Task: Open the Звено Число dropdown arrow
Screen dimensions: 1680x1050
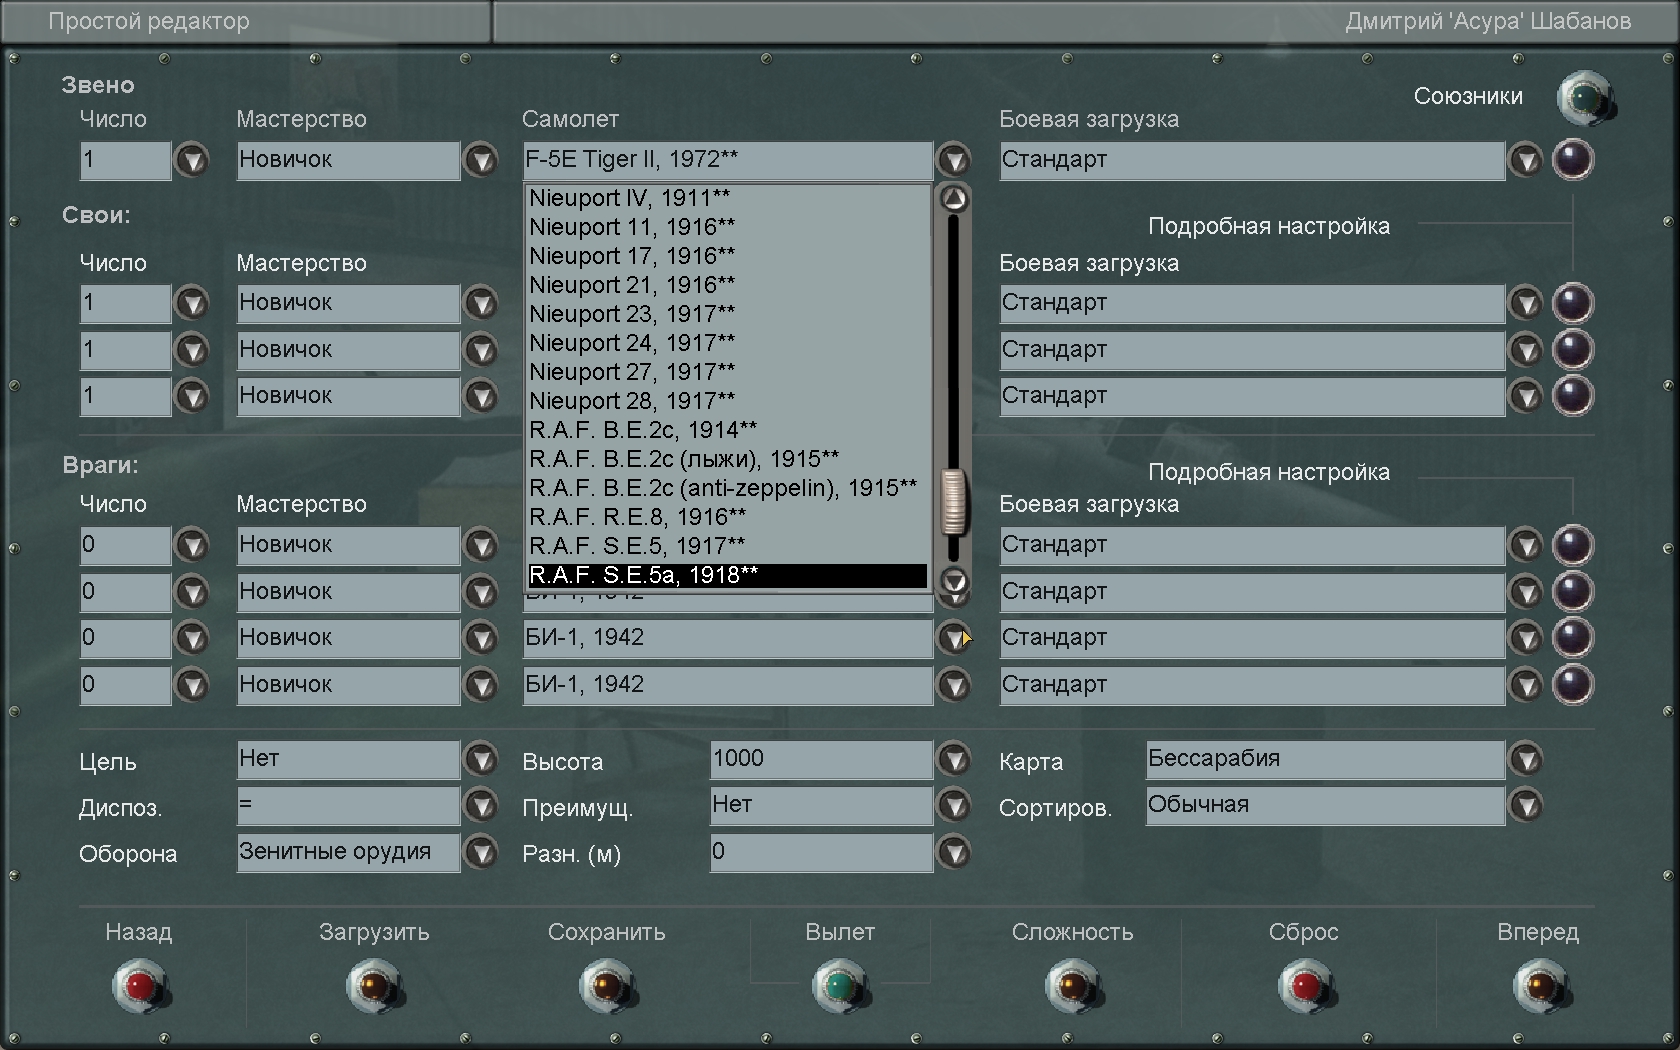Action: (192, 160)
